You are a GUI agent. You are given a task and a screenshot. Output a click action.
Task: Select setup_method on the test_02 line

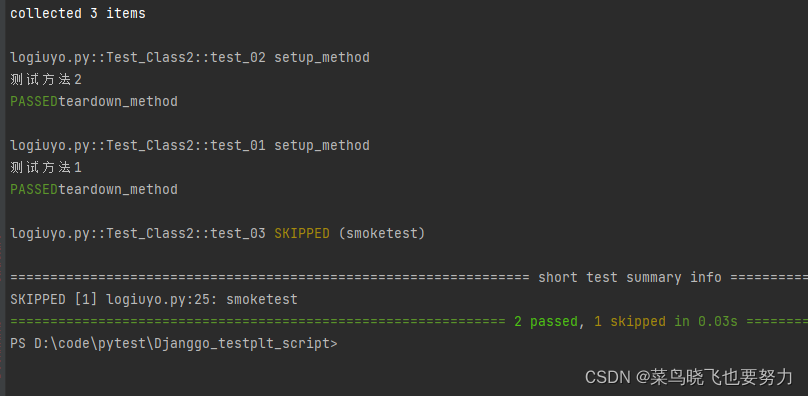322,58
